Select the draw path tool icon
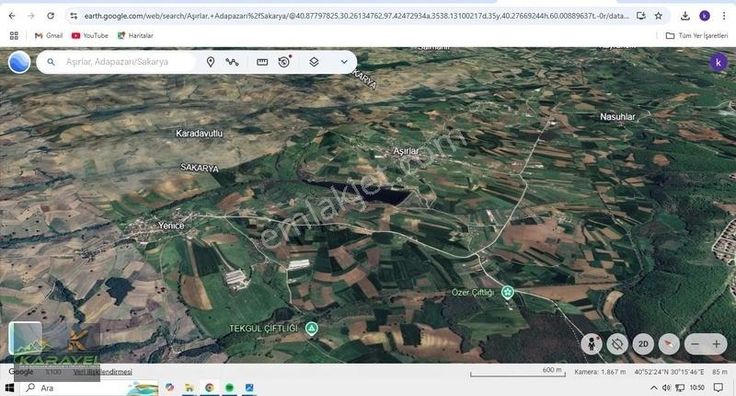736x396 pixels. pyautogui.click(x=232, y=62)
